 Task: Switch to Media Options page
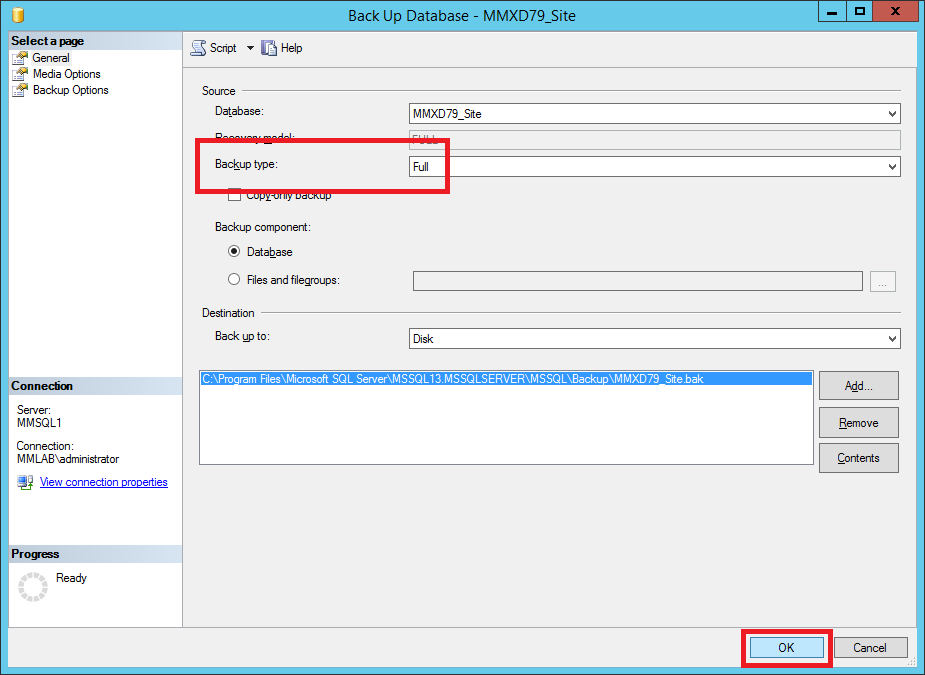[66, 74]
